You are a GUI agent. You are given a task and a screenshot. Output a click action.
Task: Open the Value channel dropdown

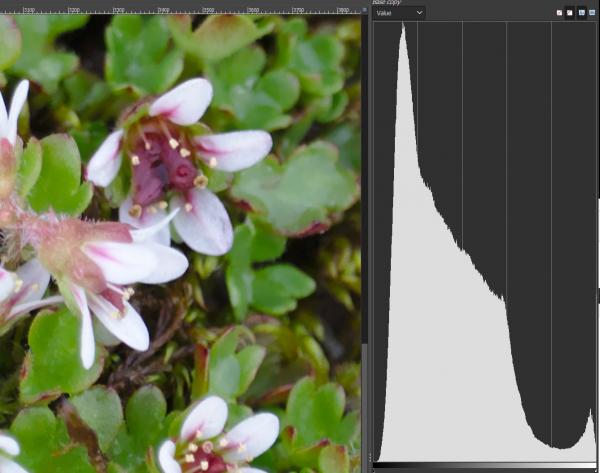(399, 13)
